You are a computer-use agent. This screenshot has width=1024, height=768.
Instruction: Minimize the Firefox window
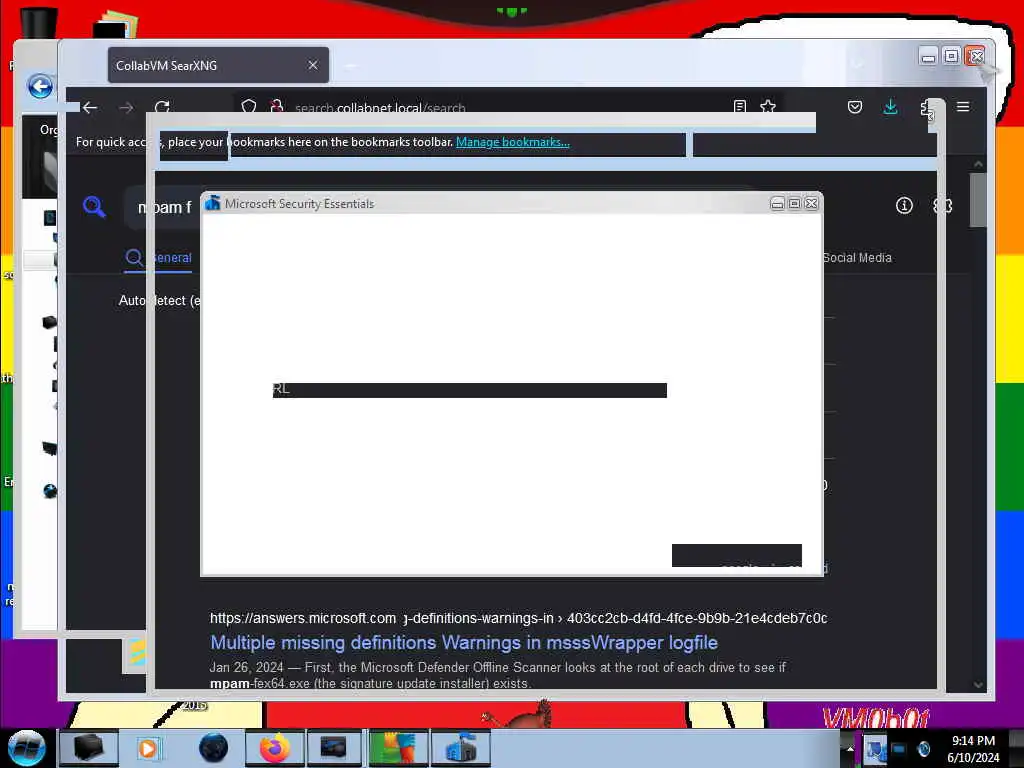tap(928, 57)
